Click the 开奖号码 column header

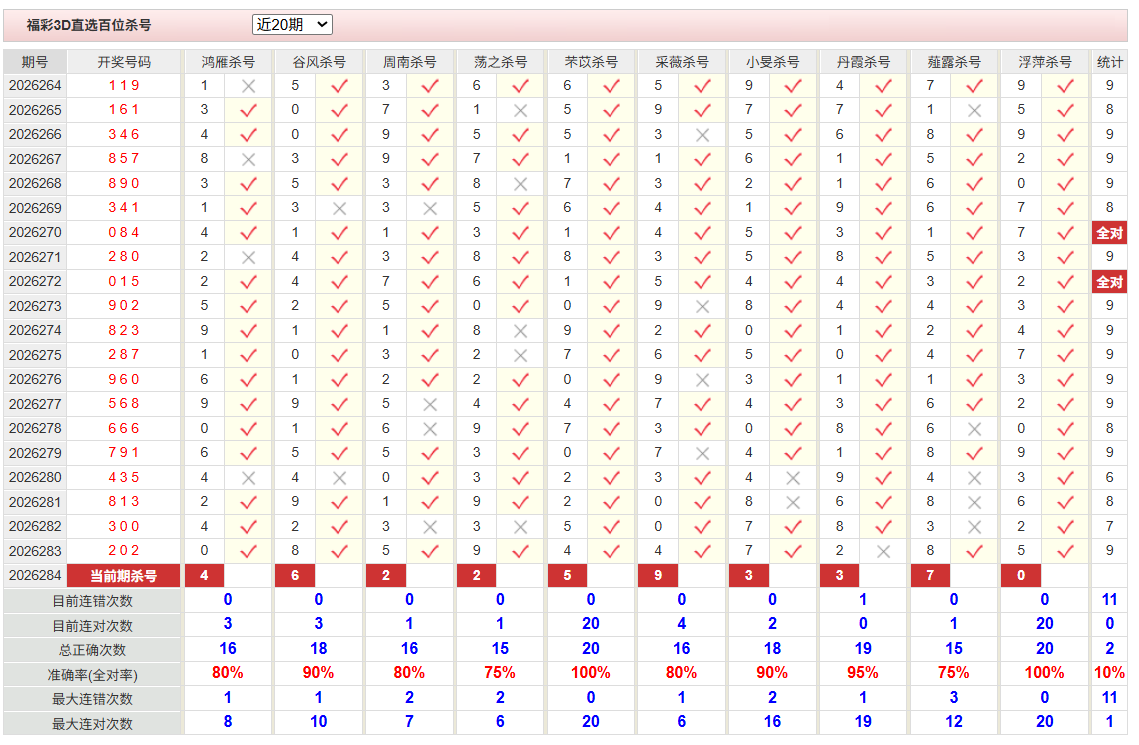(x=124, y=62)
